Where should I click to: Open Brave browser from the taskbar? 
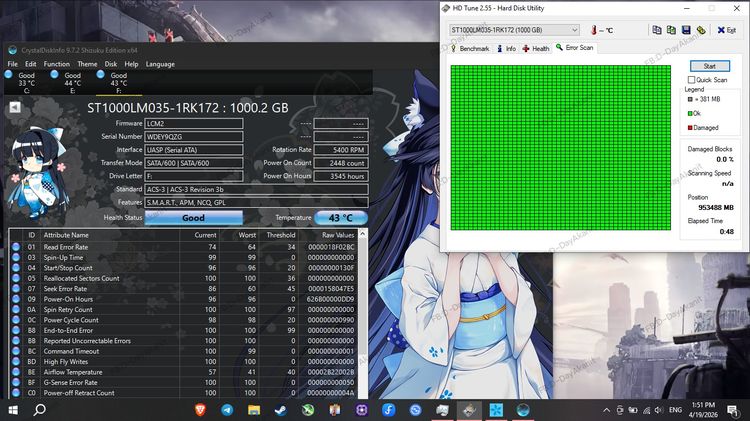tap(200, 410)
